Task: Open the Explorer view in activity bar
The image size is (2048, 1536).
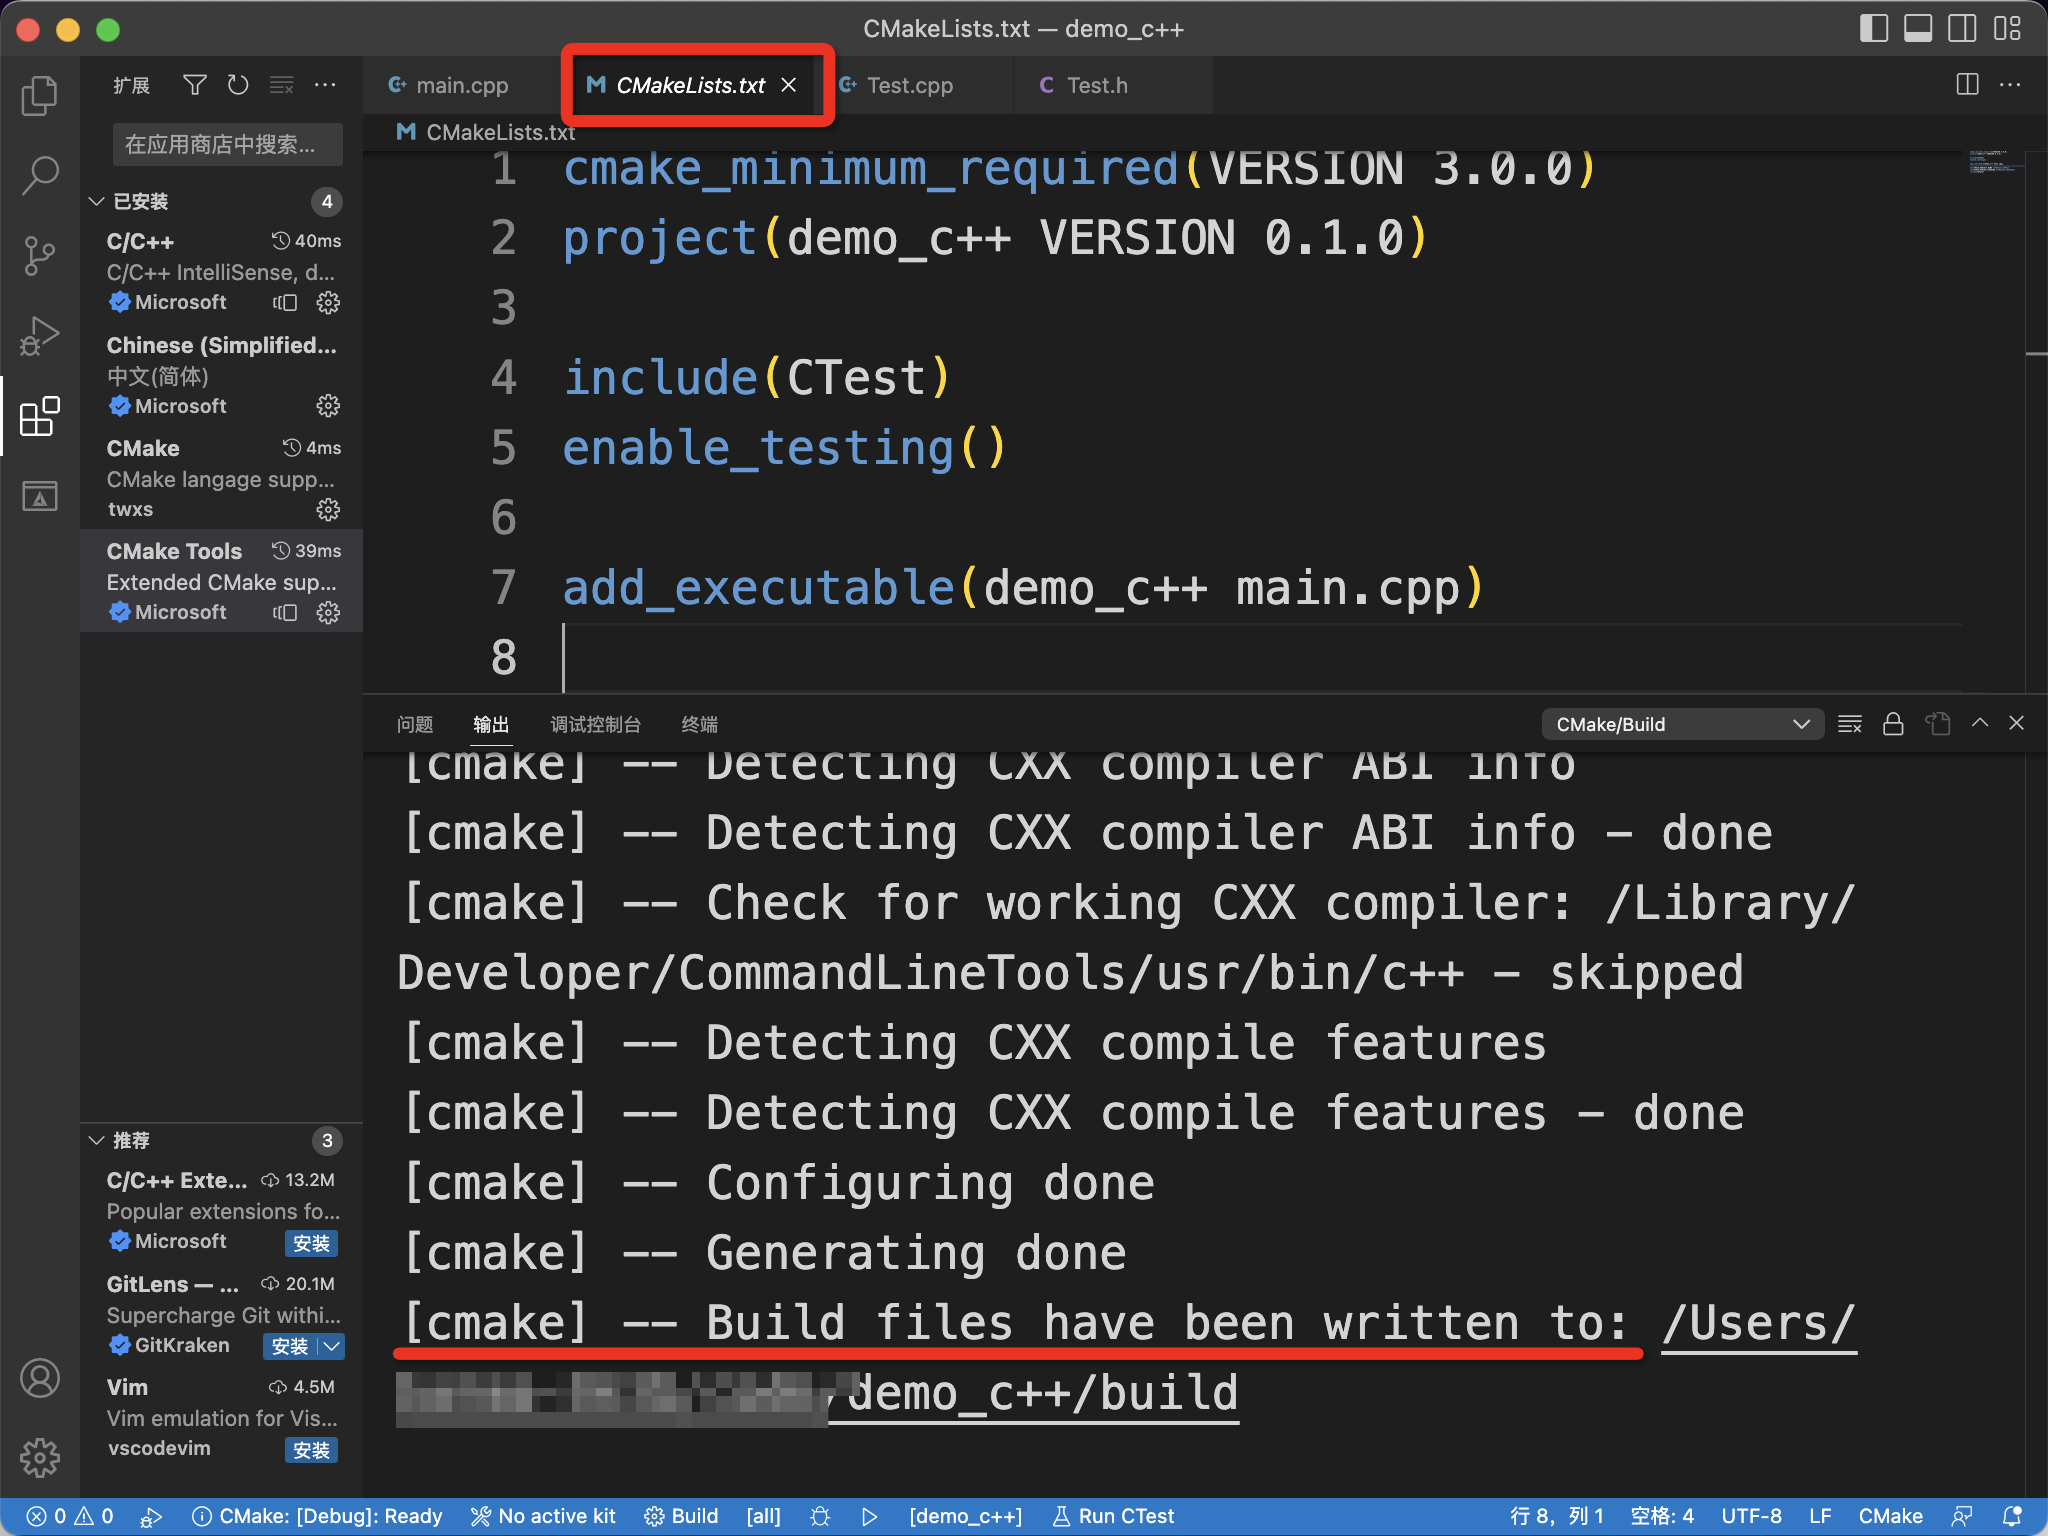Action: pos(40,95)
